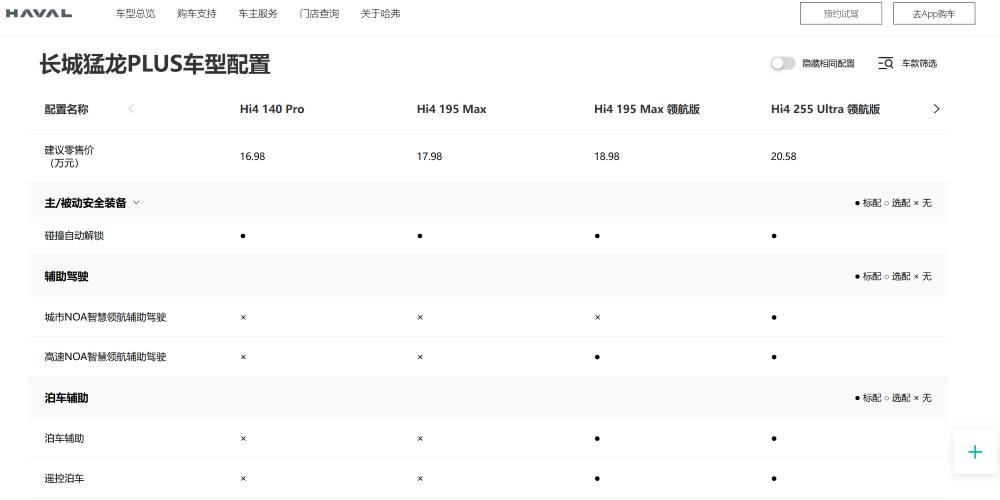
Task: Collapse the 主/被动安全装备 section chevron
Action: point(136,203)
